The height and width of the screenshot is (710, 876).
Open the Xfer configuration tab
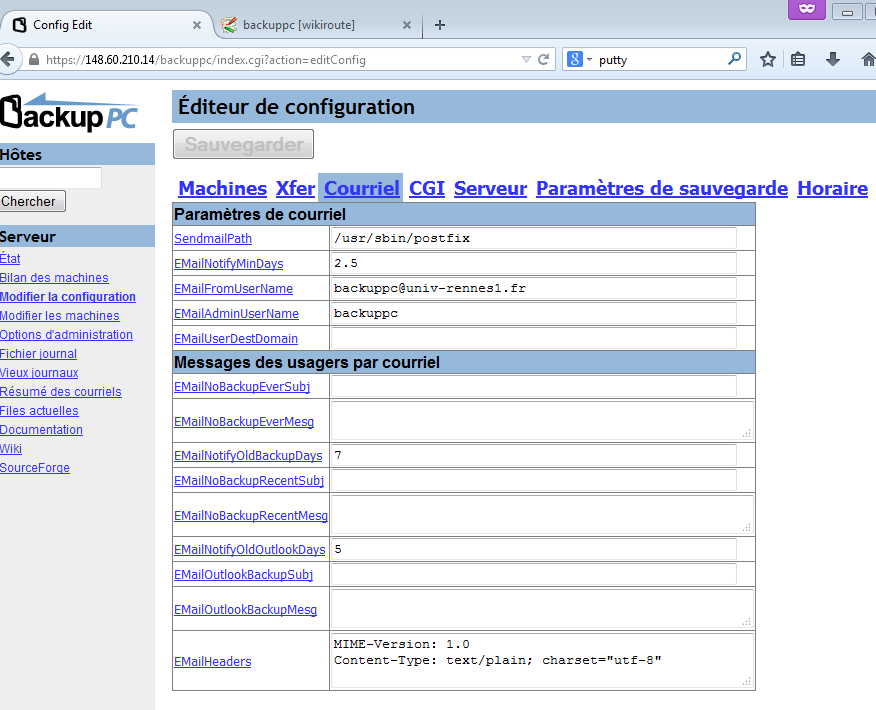tap(295, 188)
